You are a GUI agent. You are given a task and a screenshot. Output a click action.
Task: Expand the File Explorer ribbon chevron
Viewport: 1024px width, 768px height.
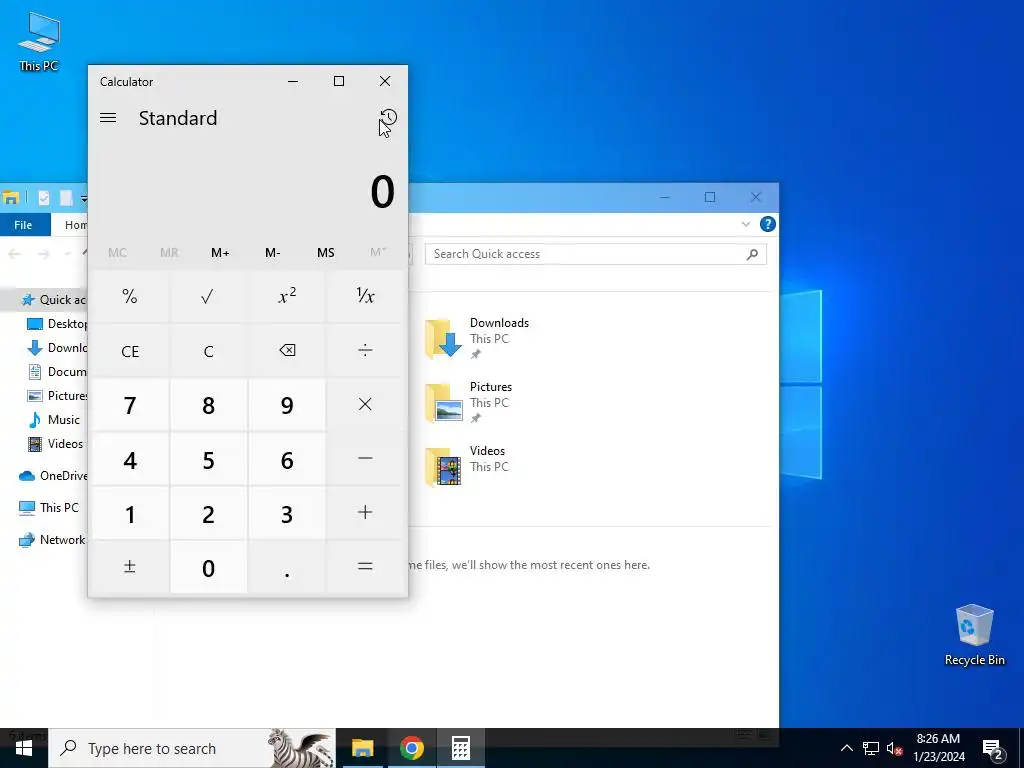[746, 225]
